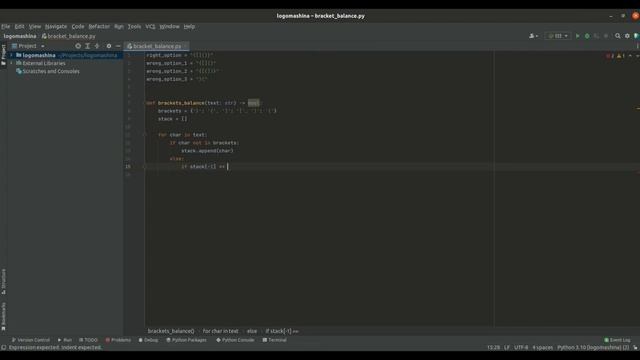The image size is (640, 360).
Task: Open the user account icon in toolbar
Action: click(x=533, y=36)
